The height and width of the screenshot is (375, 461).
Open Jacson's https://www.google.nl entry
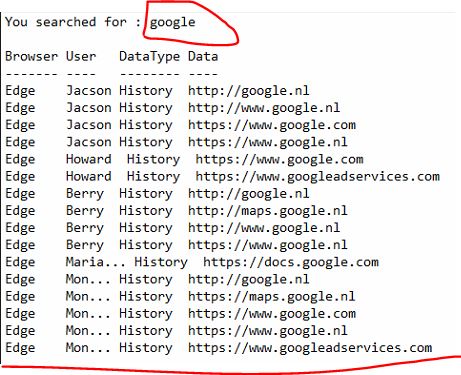pos(268,142)
